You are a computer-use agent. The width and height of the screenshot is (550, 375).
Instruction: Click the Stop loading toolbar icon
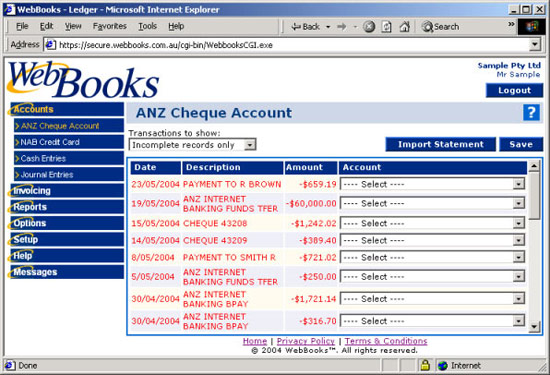[369, 27]
